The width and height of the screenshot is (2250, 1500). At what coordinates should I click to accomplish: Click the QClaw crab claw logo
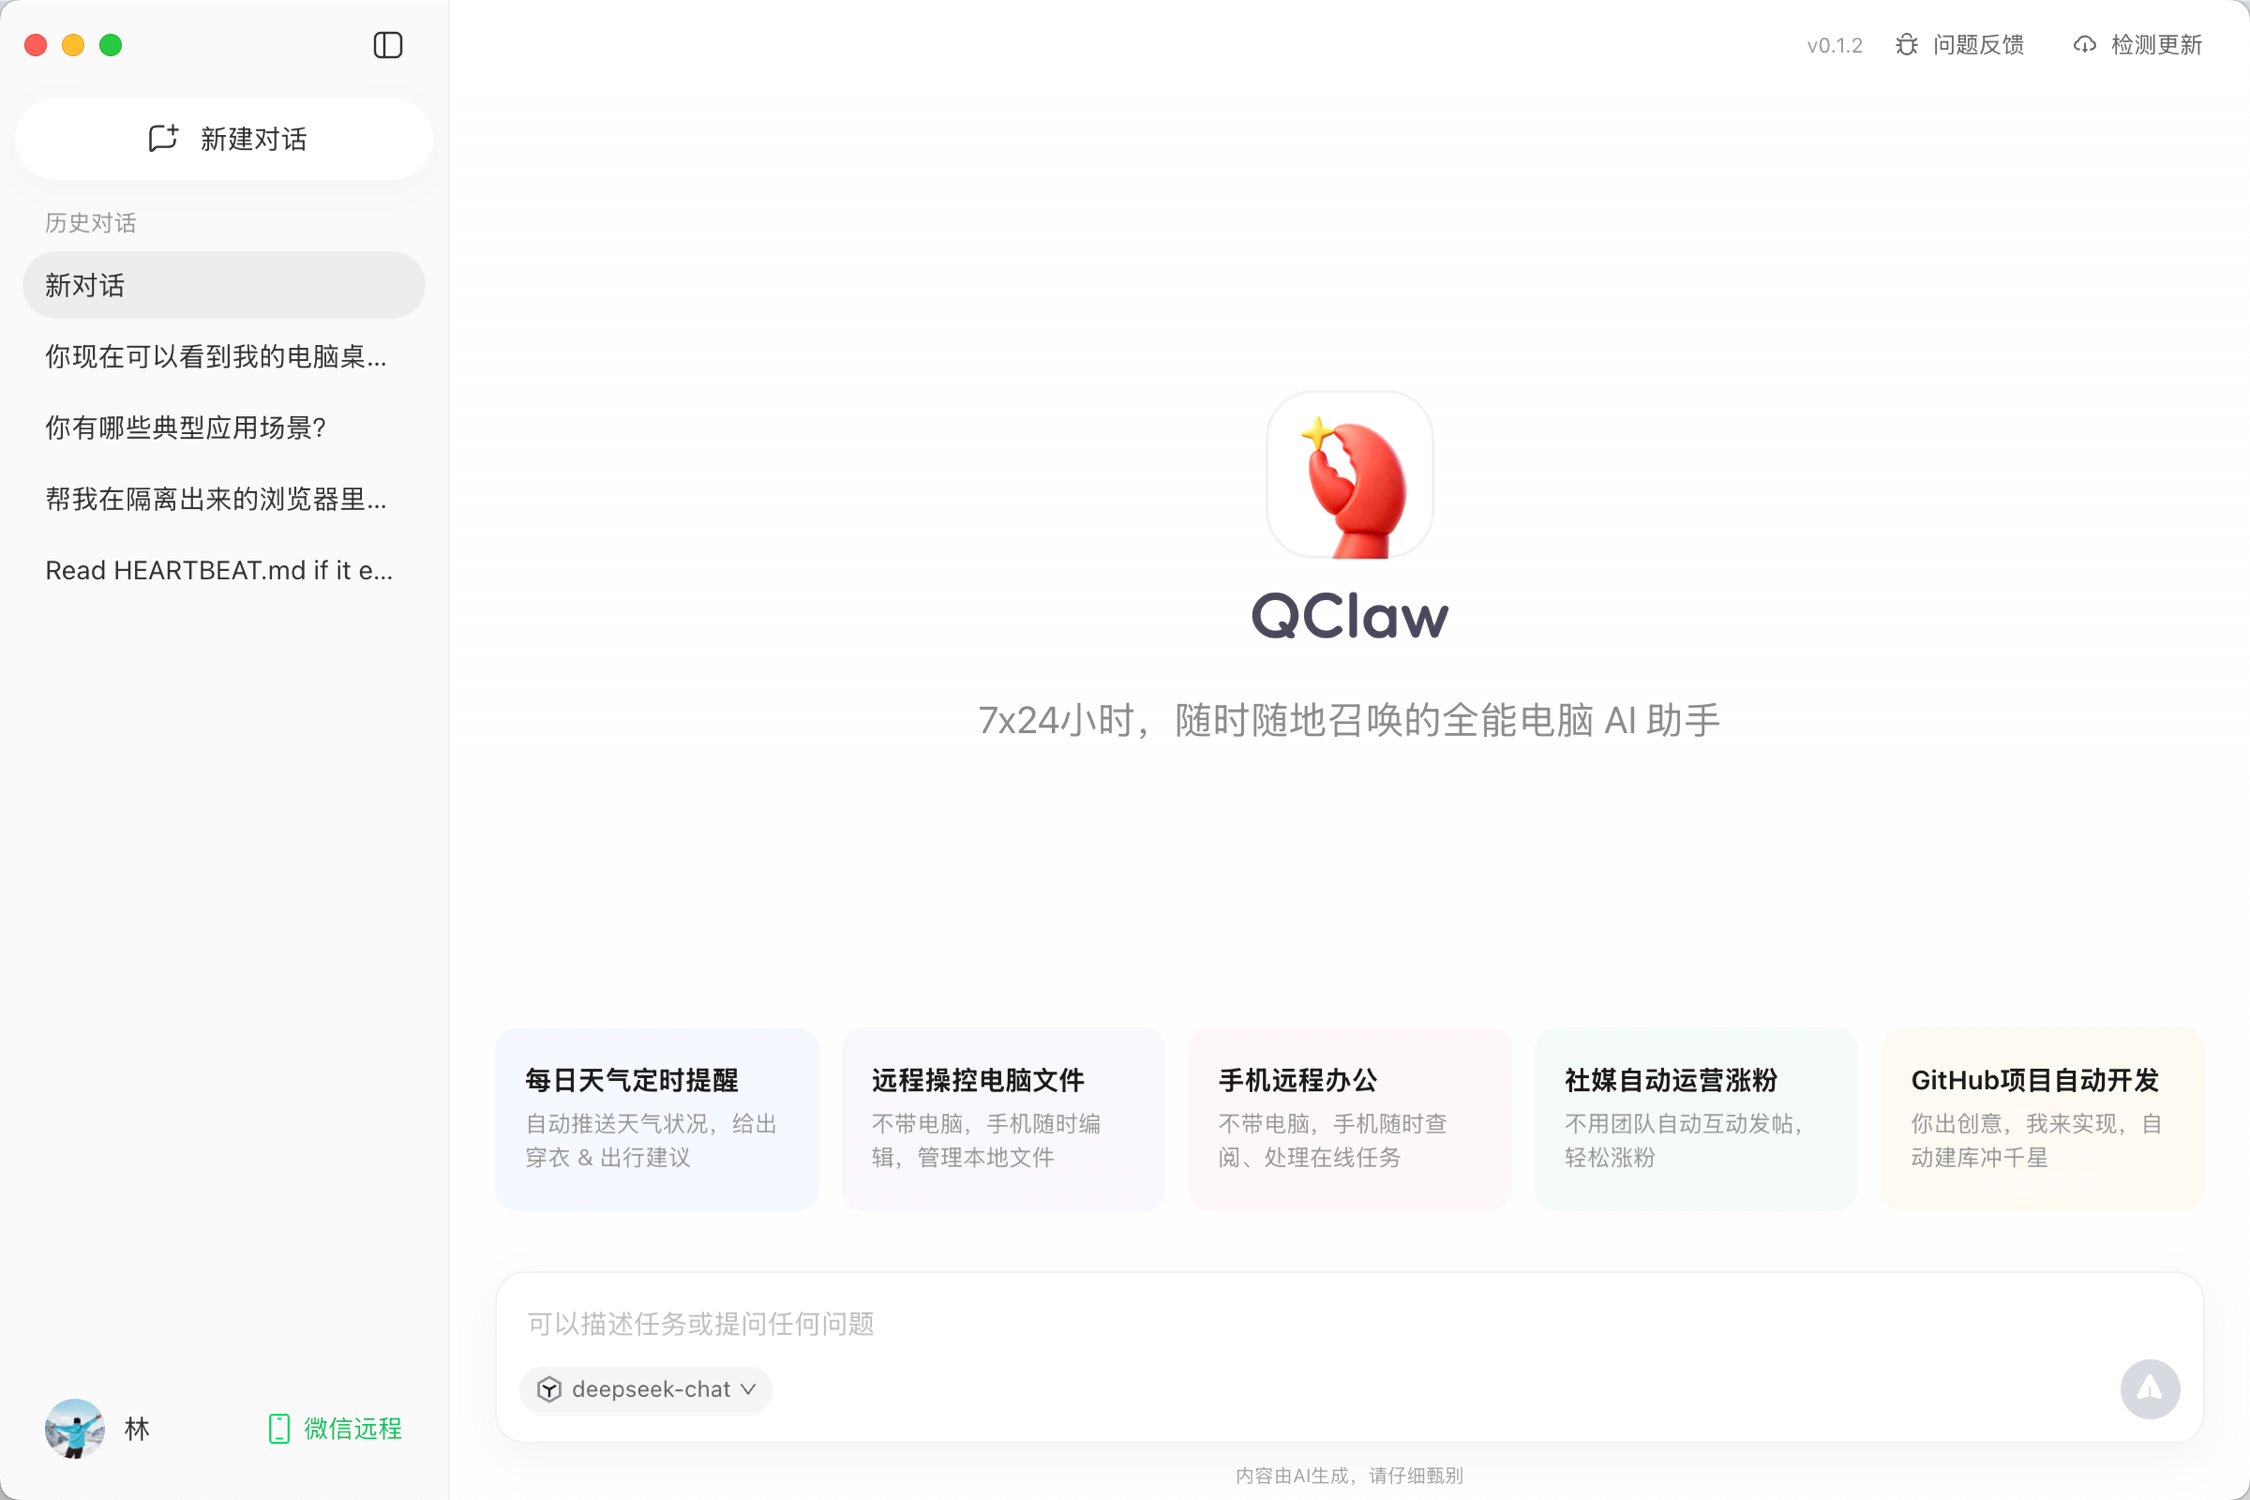click(x=1349, y=476)
